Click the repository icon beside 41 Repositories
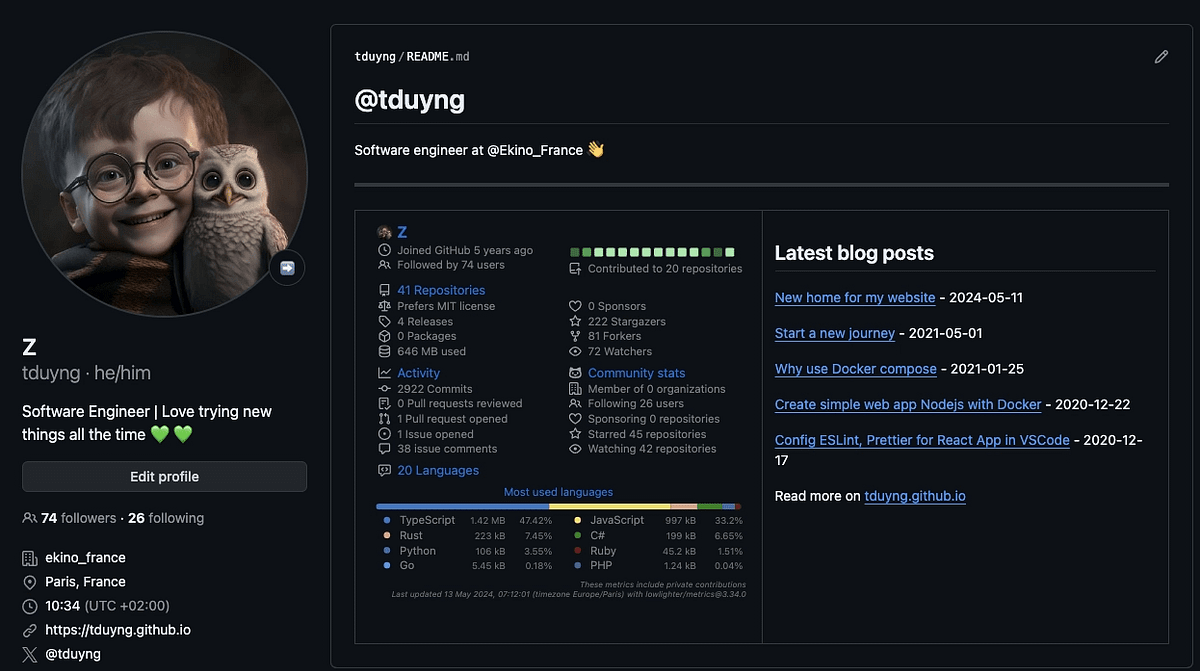The image size is (1200, 671). pyautogui.click(x=385, y=290)
